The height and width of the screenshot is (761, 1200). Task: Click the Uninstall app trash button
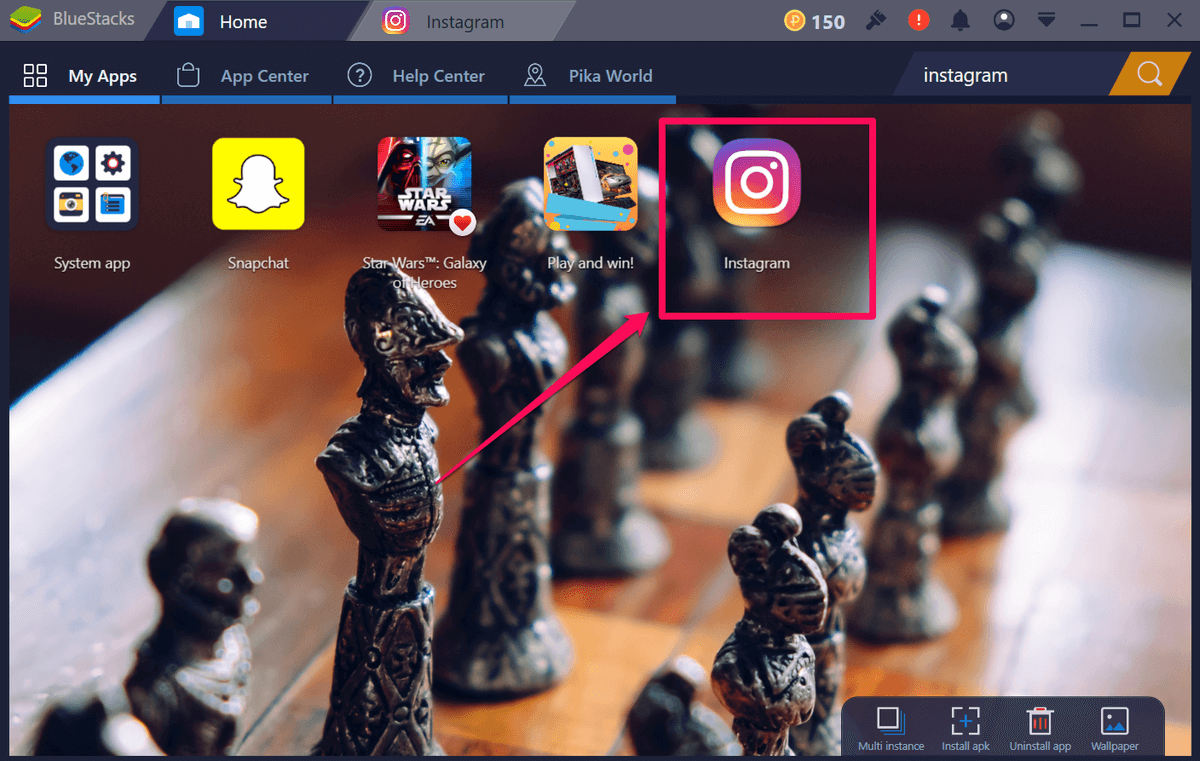[1040, 728]
